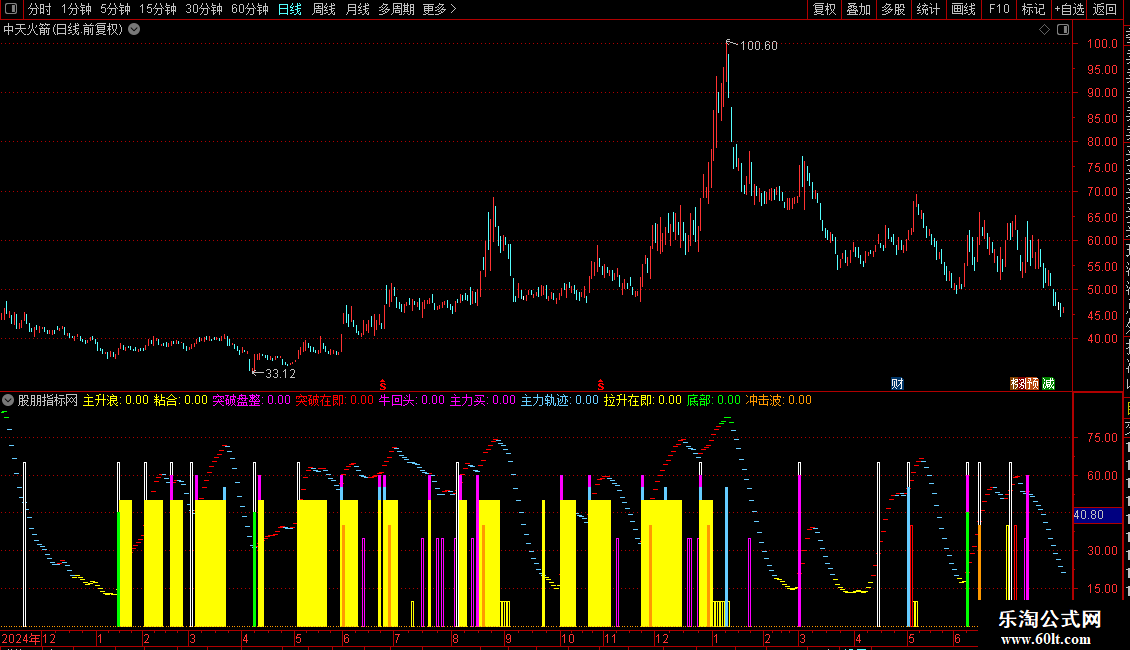Open the dropdown beside 中天火箭(日线.前复权)

[x=134, y=29]
